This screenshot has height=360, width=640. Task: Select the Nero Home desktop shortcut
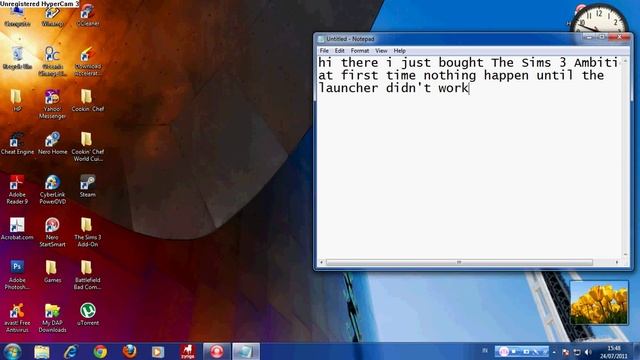(x=52, y=143)
